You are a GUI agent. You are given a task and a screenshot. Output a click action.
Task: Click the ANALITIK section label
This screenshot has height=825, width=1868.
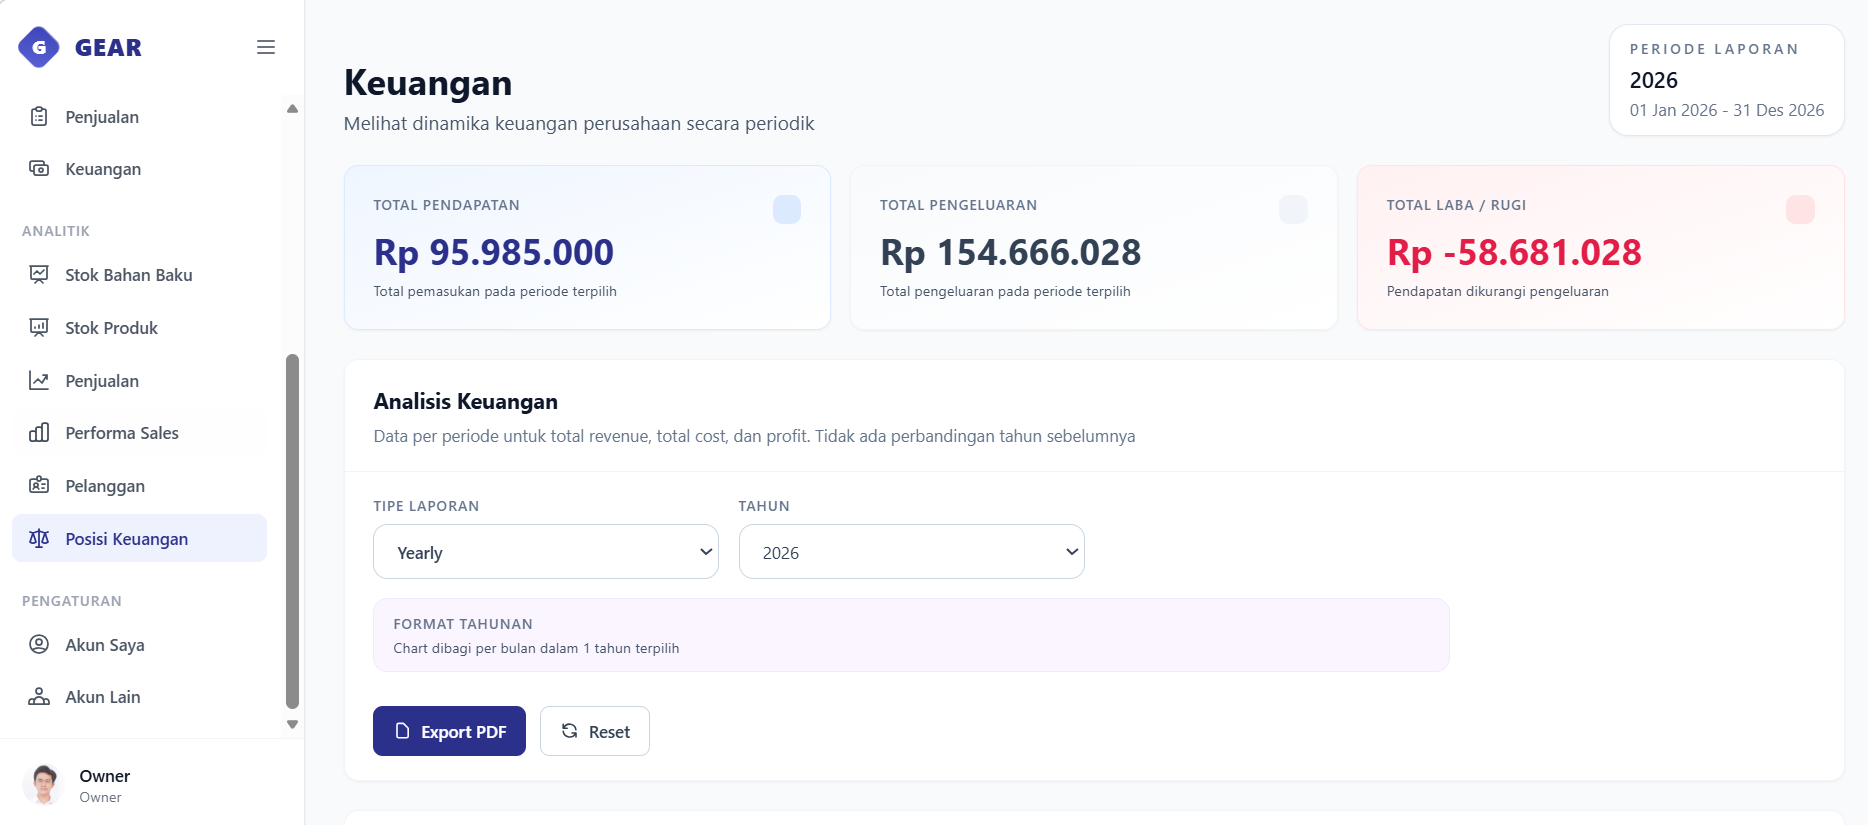(56, 231)
